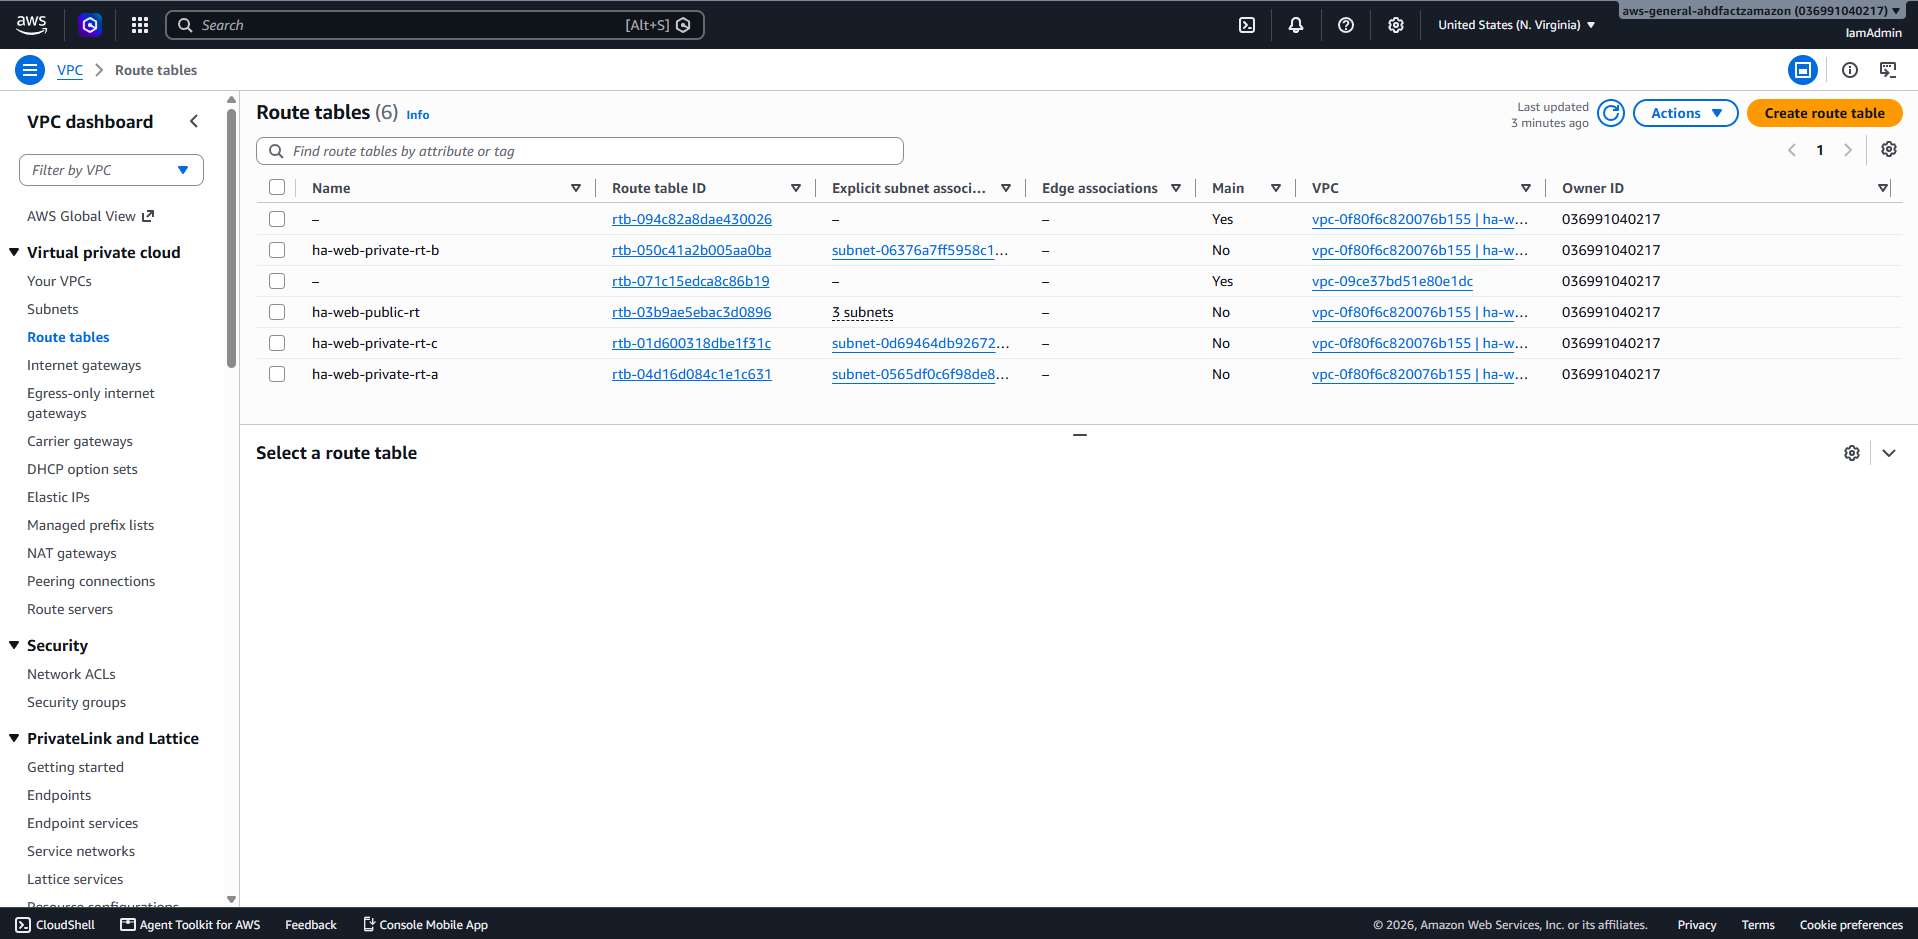This screenshot has height=939, width=1918.
Task: Open the AWS home logo
Action: 31,24
